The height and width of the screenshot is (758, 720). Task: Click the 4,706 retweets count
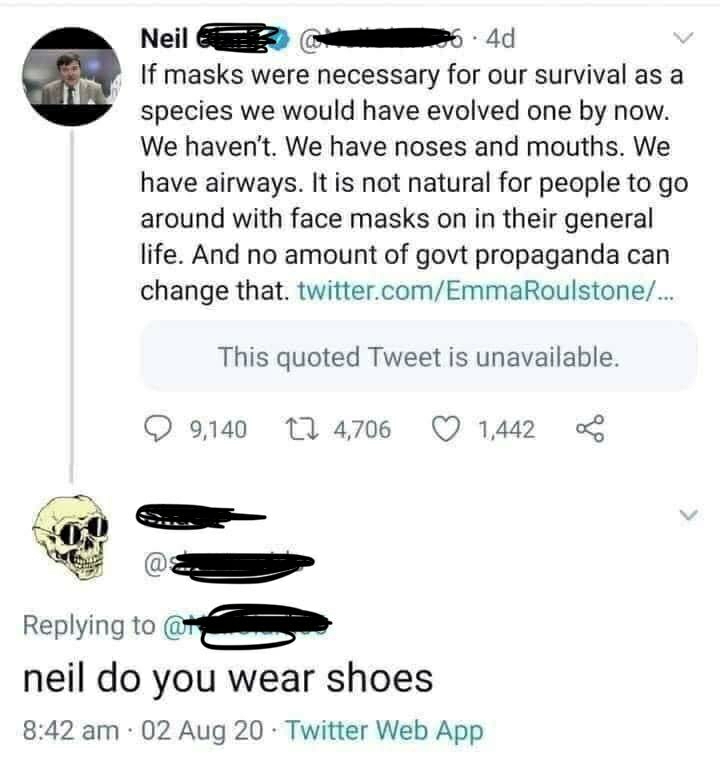(x=361, y=429)
